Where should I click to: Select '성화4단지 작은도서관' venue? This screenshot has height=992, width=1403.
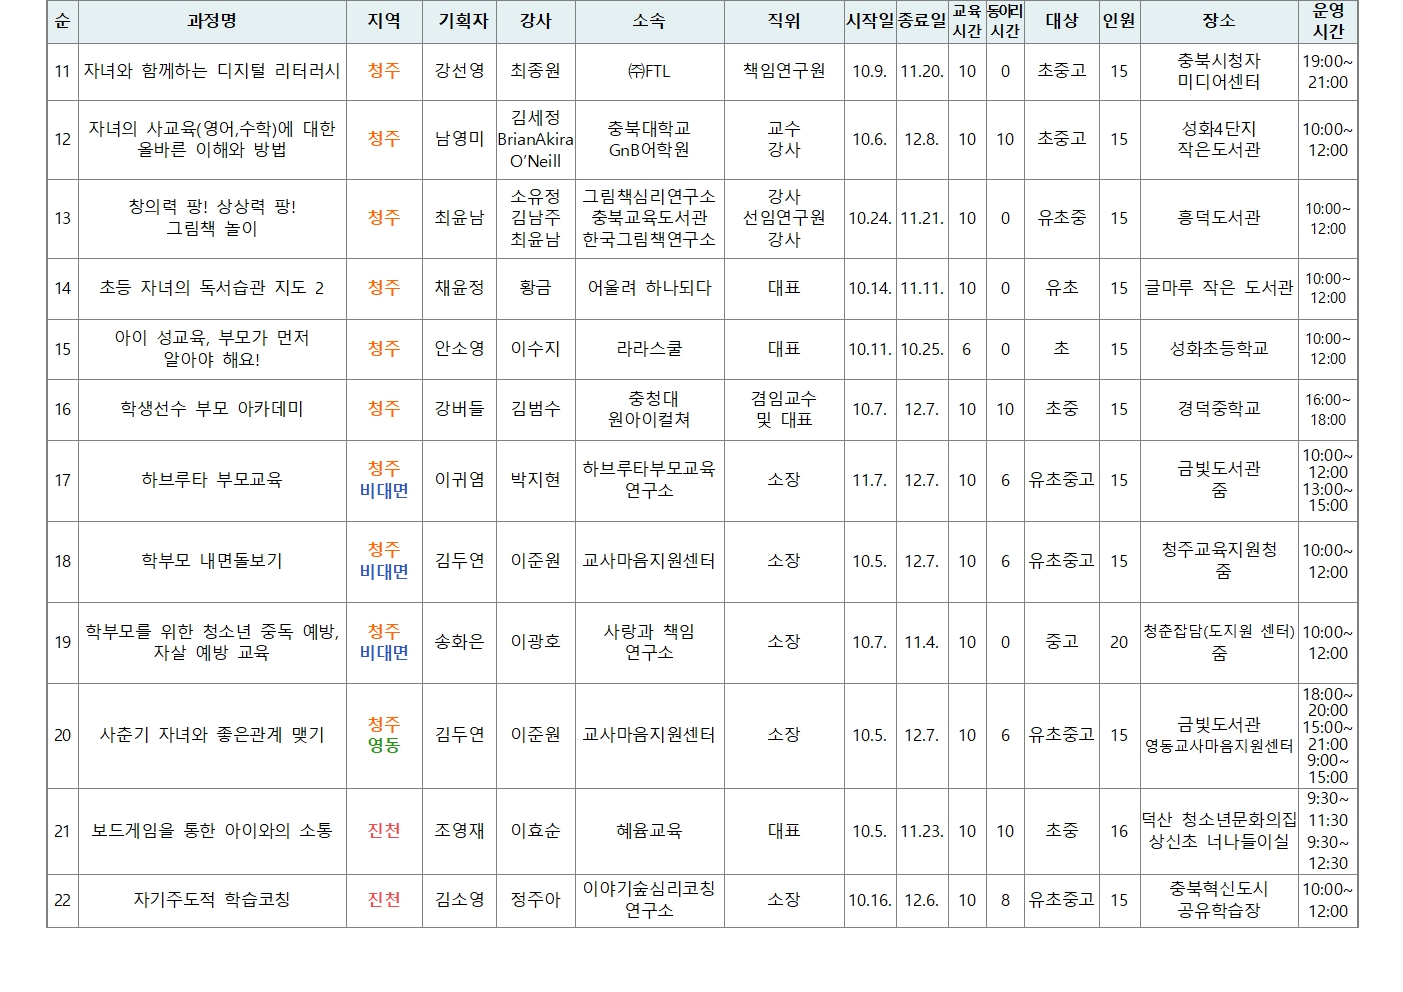pos(1218,139)
